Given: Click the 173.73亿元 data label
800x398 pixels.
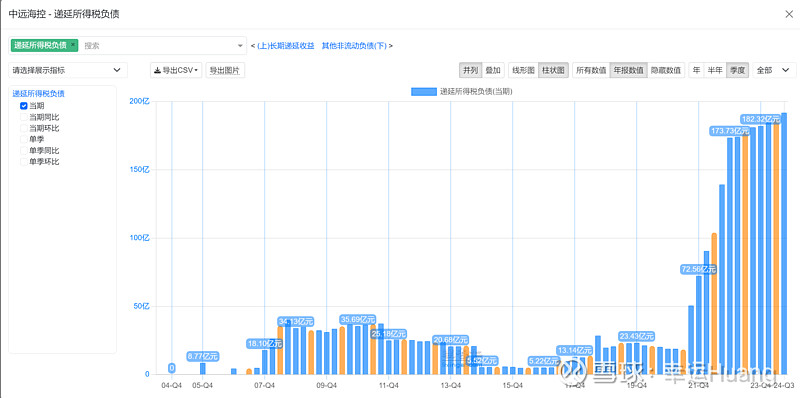Looking at the screenshot, I should [730, 131].
